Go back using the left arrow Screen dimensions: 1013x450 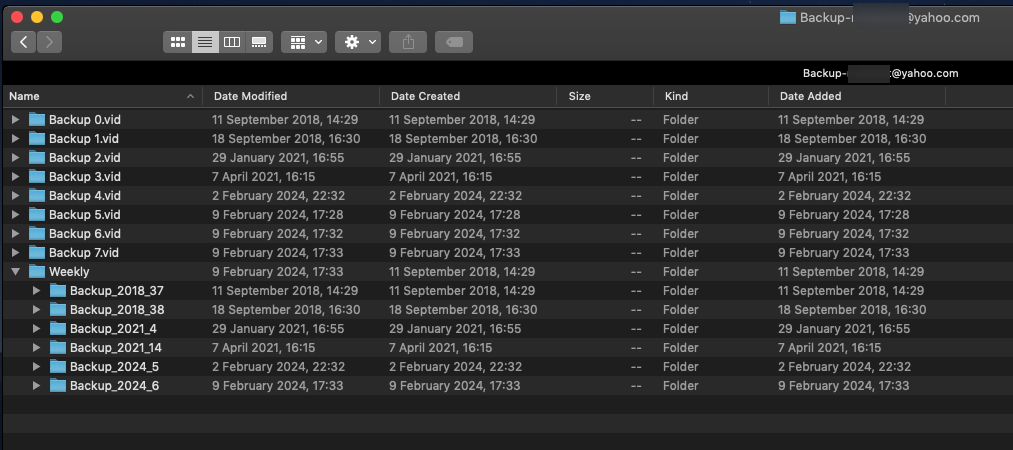coord(24,42)
